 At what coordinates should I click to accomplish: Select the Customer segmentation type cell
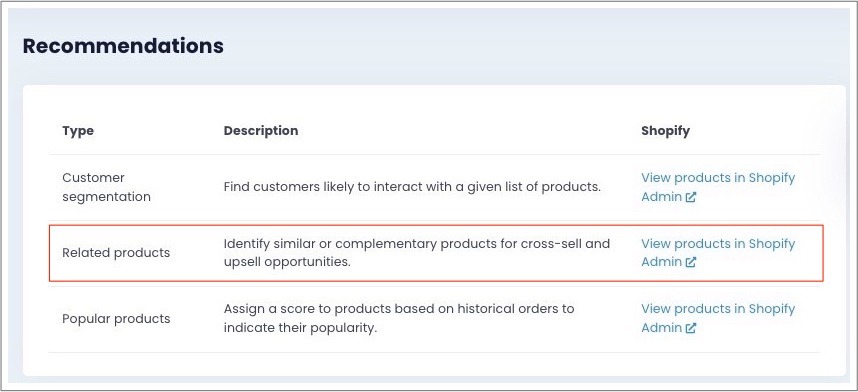pos(106,187)
